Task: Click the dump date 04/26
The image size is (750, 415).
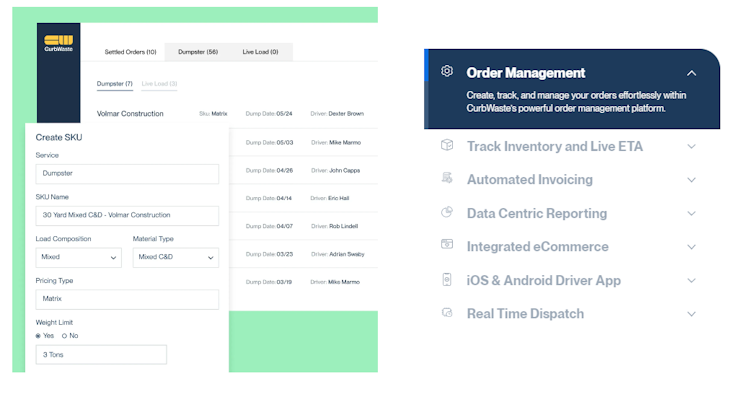Action: pyautogui.click(x=285, y=170)
